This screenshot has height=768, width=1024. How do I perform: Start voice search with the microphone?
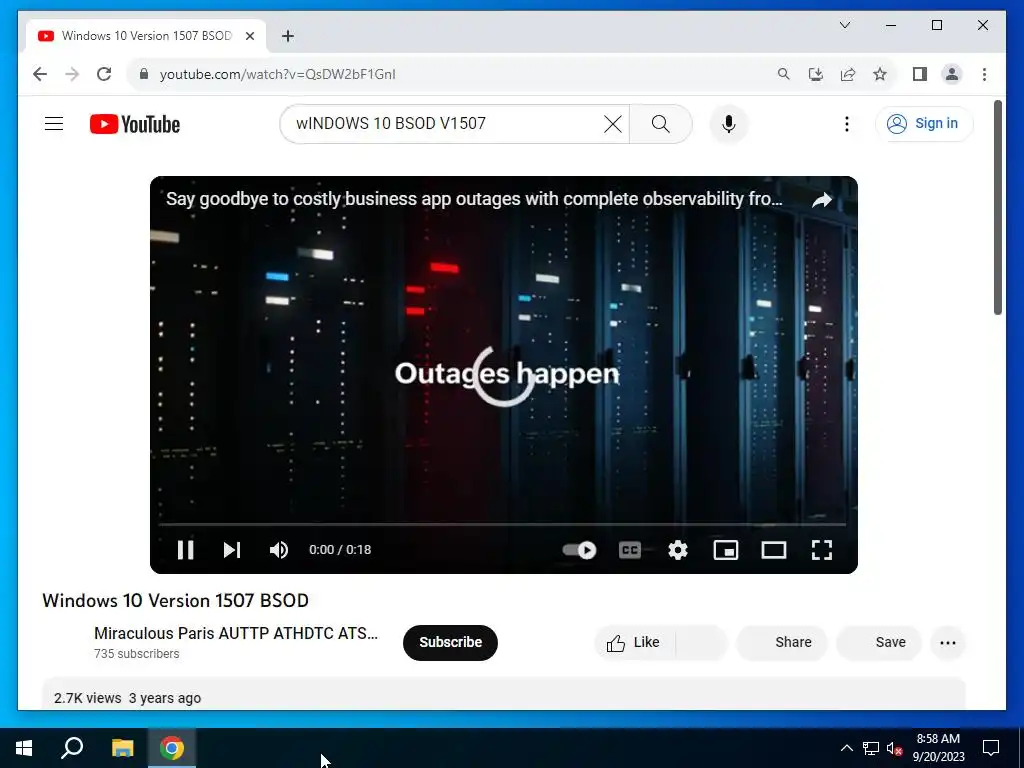pos(729,123)
